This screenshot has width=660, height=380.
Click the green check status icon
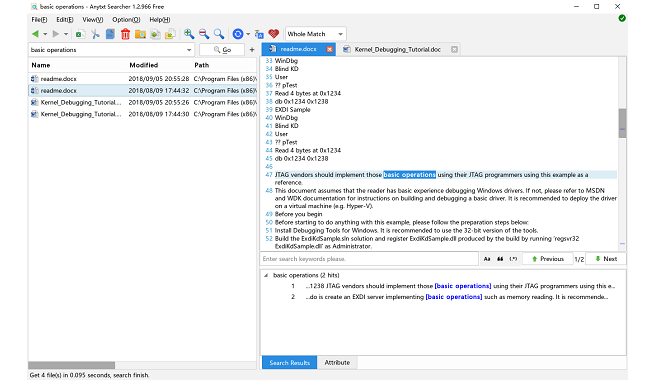pos(622,18)
